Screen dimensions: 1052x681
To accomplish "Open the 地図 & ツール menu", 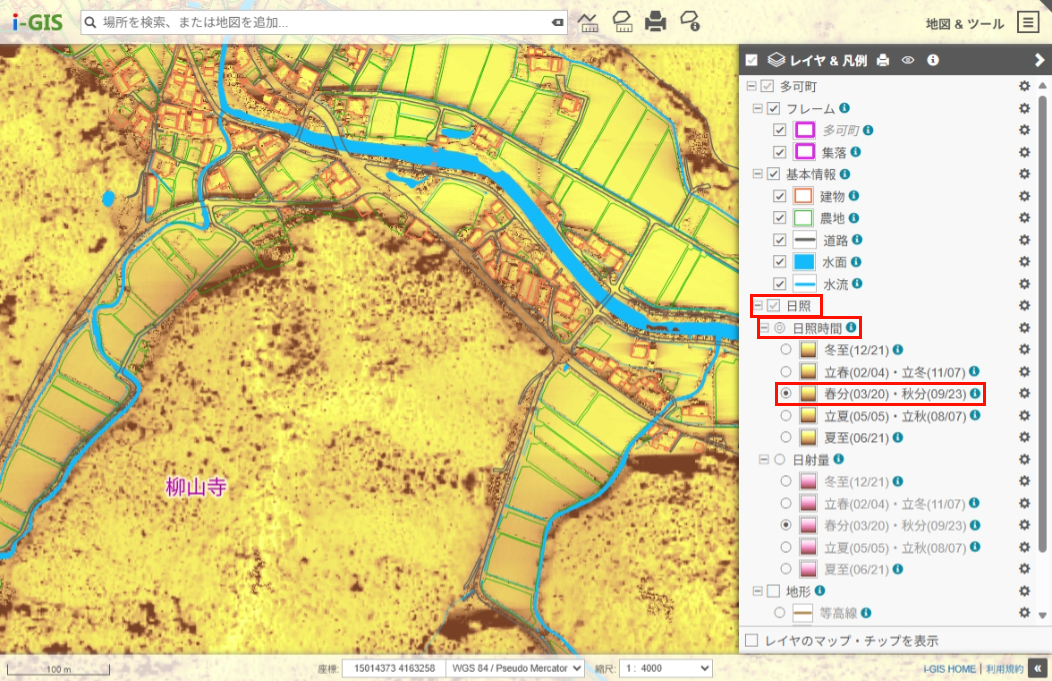I will (x=965, y=23).
